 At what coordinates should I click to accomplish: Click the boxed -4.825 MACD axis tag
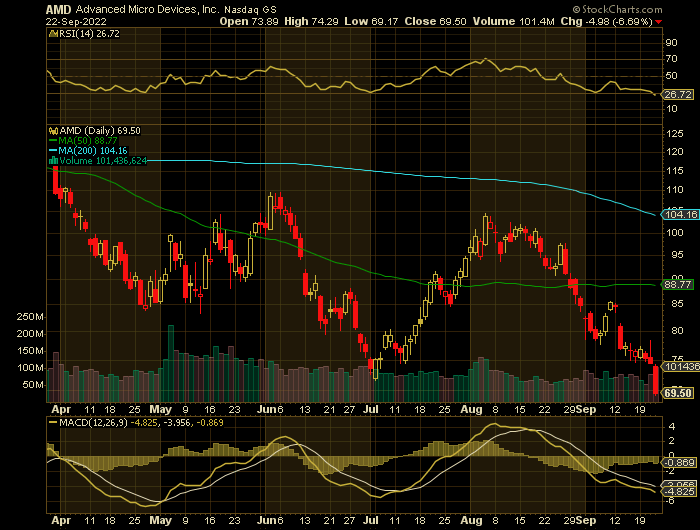[680, 492]
